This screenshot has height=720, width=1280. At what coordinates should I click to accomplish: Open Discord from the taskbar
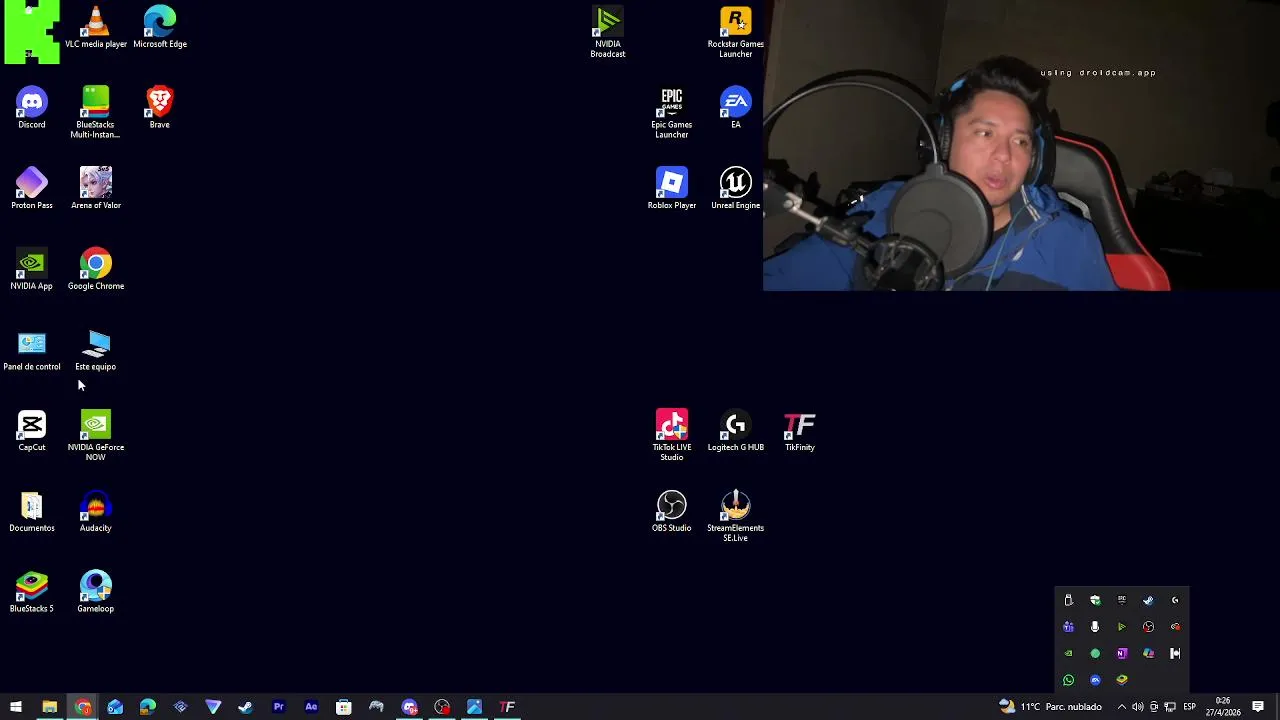pos(409,707)
